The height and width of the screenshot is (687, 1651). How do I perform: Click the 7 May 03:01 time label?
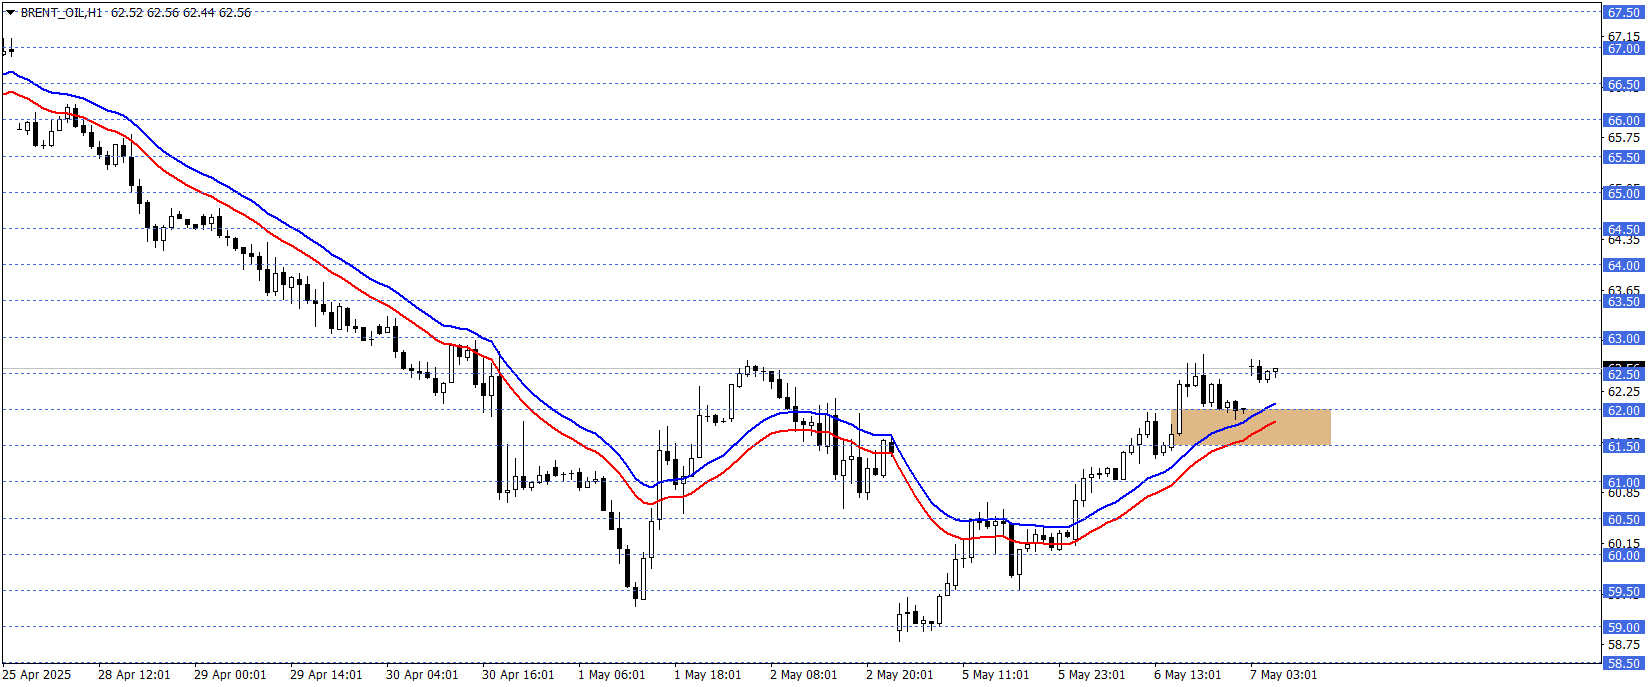(x=1284, y=675)
